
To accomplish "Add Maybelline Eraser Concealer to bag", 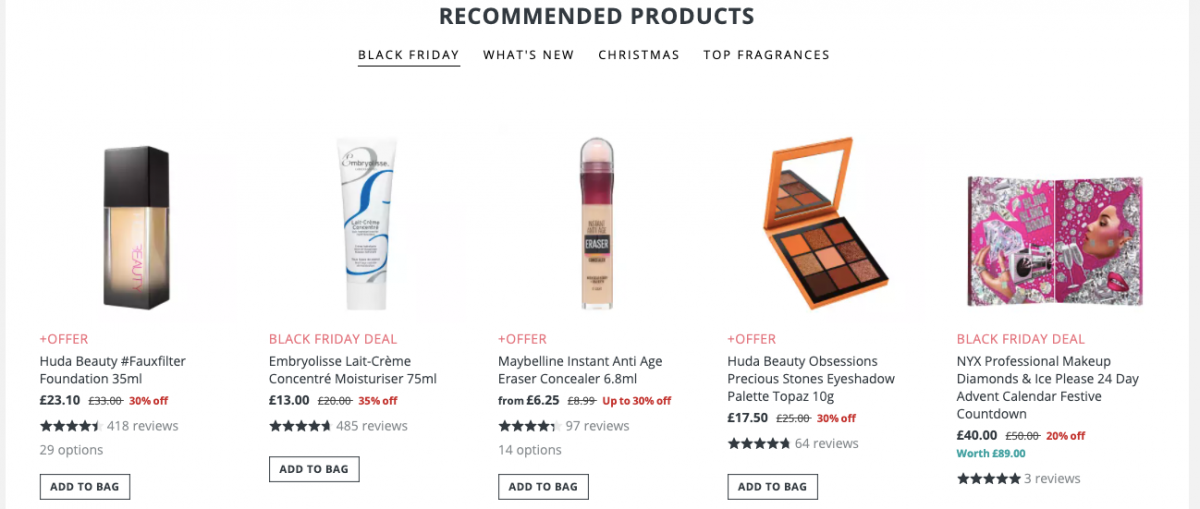I will coord(543,487).
